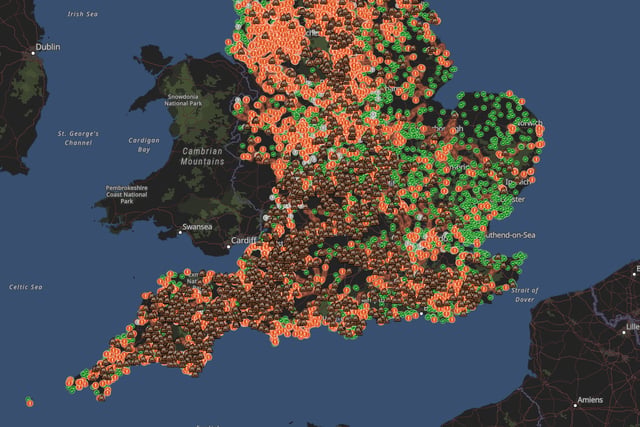Screen dimensions: 640x427
Task: Click the Cardiff city label
Action: point(244,240)
